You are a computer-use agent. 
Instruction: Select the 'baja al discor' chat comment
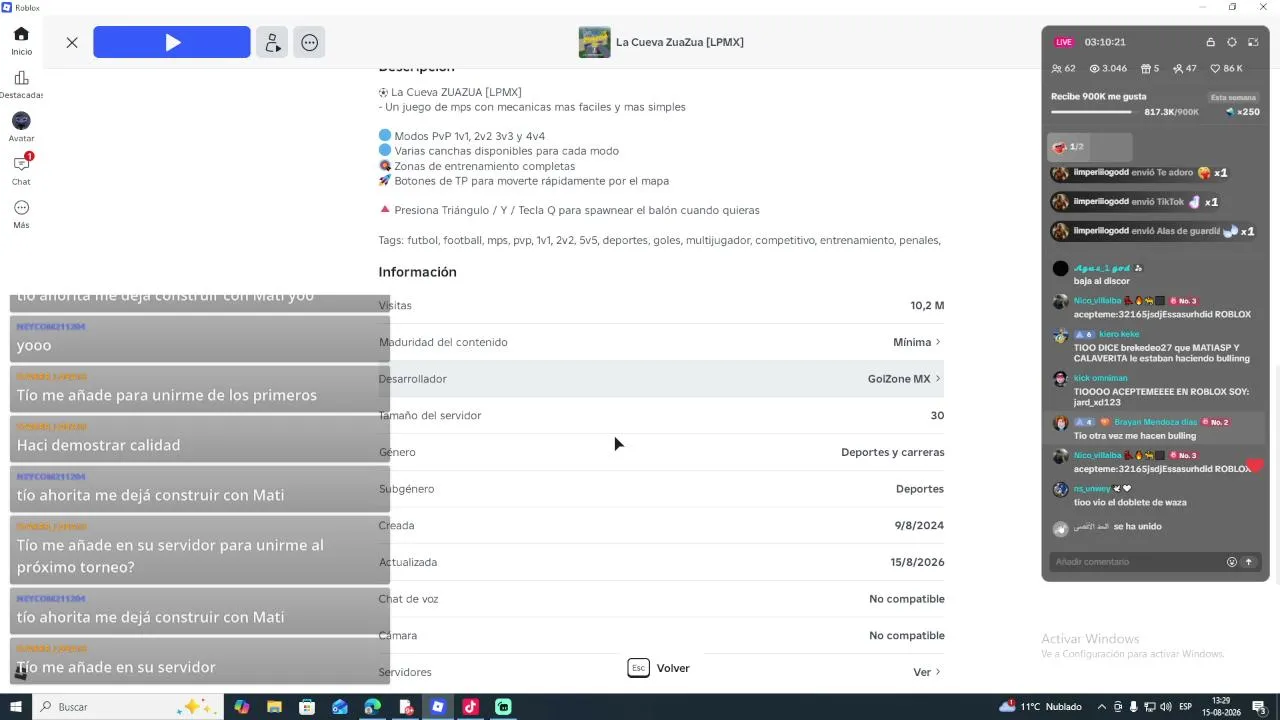[x=1101, y=281]
